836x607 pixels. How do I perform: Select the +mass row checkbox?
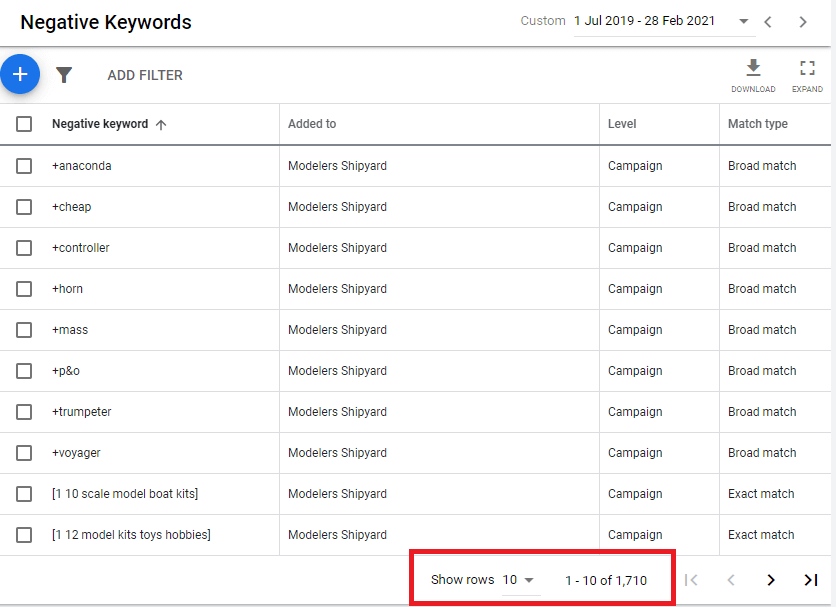click(x=24, y=330)
